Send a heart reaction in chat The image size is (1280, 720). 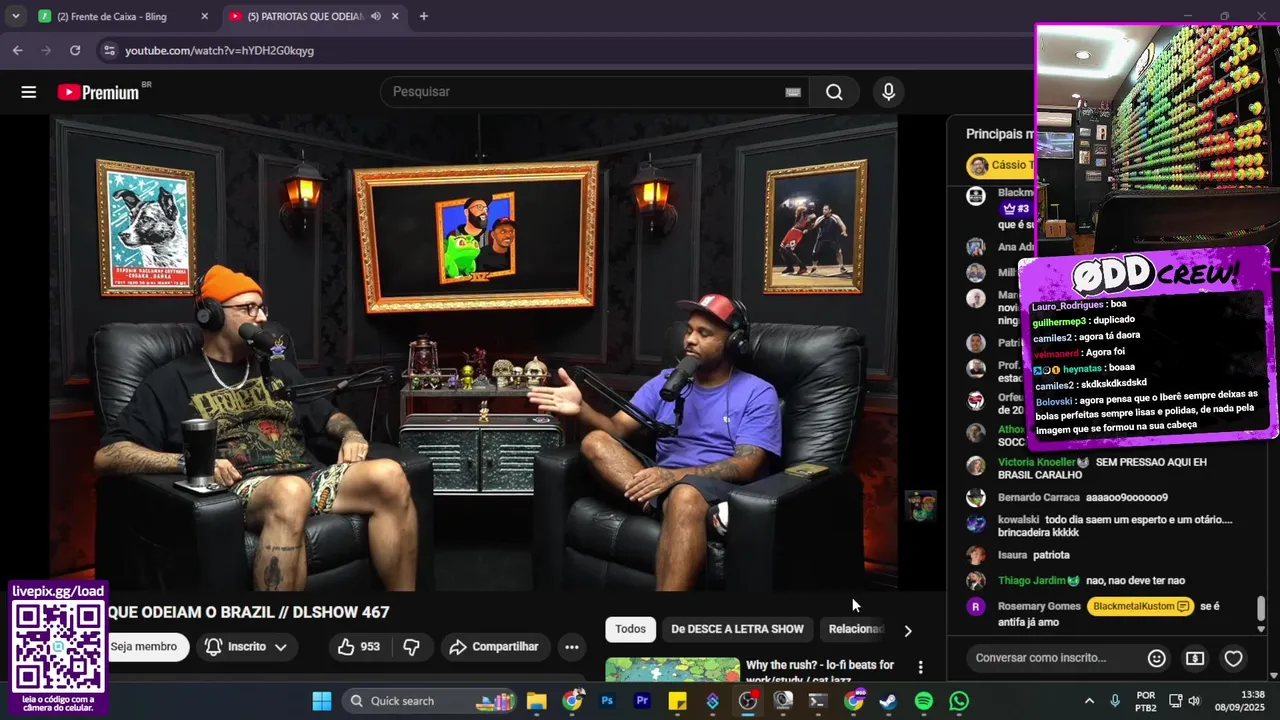coord(1234,658)
